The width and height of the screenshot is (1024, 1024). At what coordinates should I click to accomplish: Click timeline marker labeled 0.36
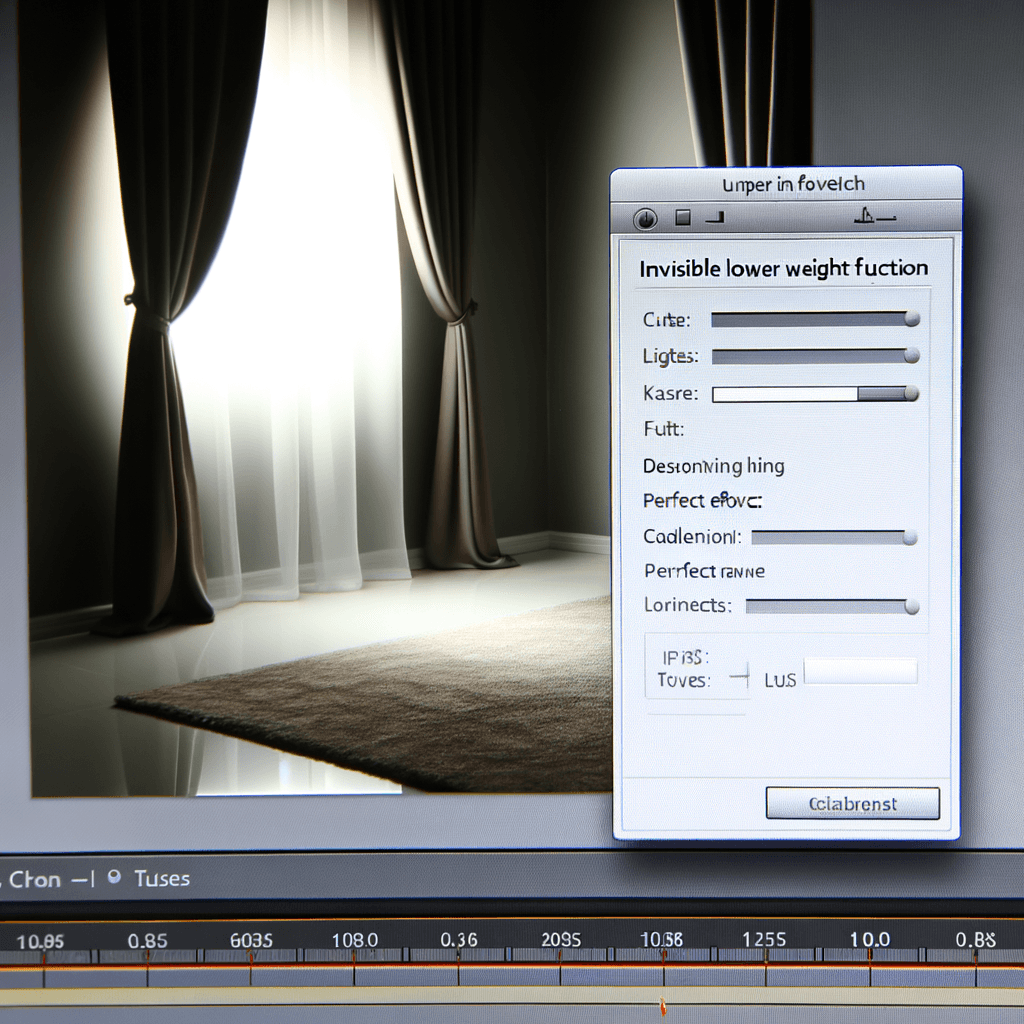pyautogui.click(x=458, y=940)
